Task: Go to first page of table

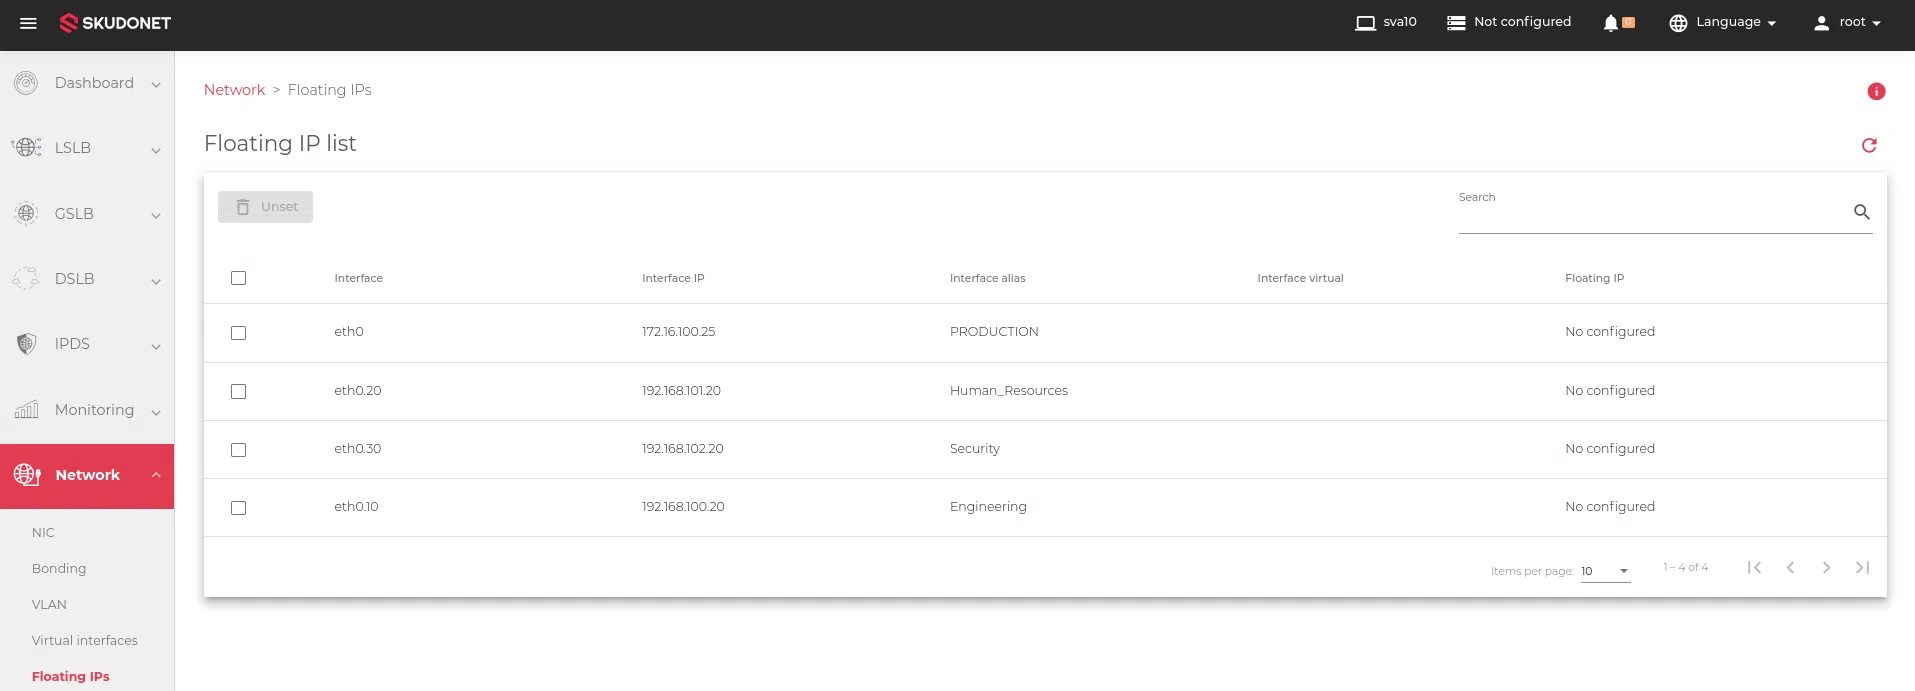Action: [1754, 568]
